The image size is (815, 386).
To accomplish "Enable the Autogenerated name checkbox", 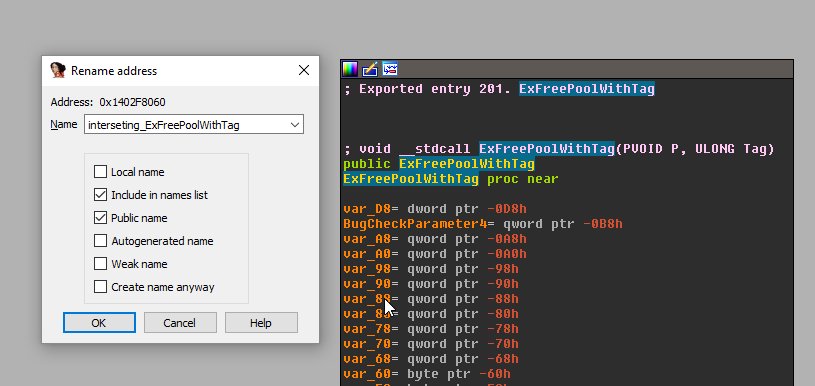I will [100, 241].
